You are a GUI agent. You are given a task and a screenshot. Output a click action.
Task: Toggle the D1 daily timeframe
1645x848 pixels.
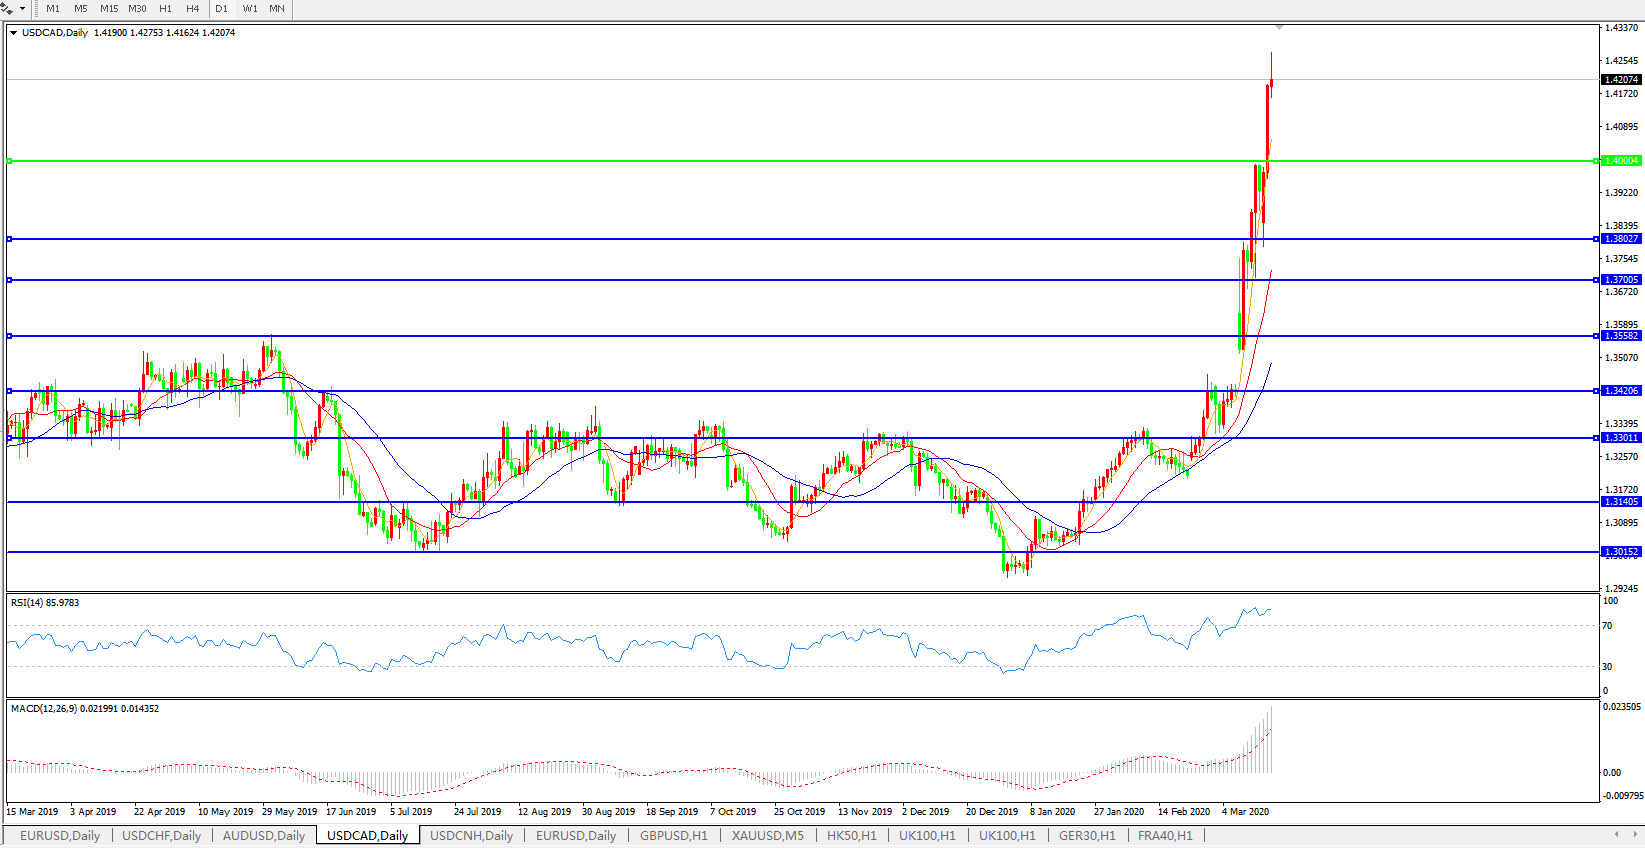[x=222, y=9]
